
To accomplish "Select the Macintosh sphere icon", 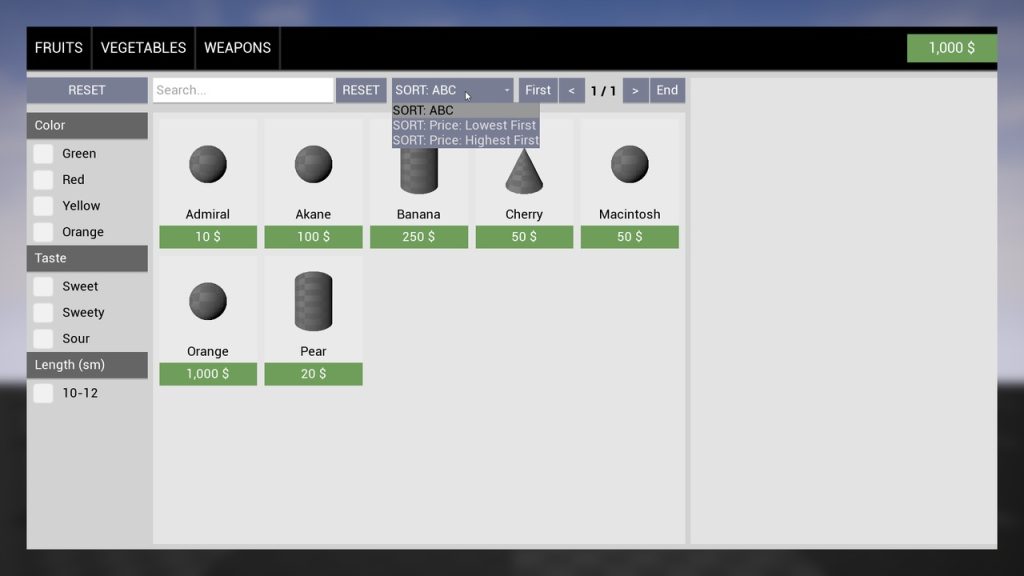I will (x=630, y=164).
